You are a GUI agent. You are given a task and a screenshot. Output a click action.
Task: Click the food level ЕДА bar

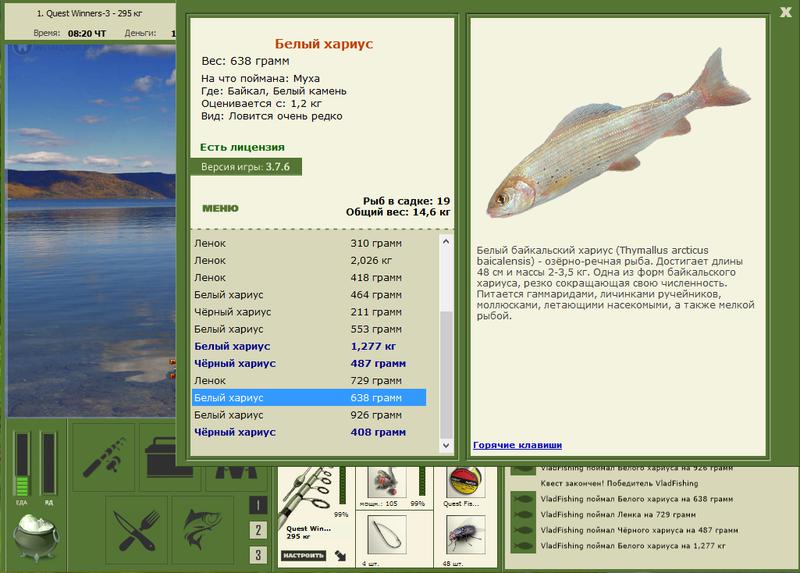click(22, 464)
